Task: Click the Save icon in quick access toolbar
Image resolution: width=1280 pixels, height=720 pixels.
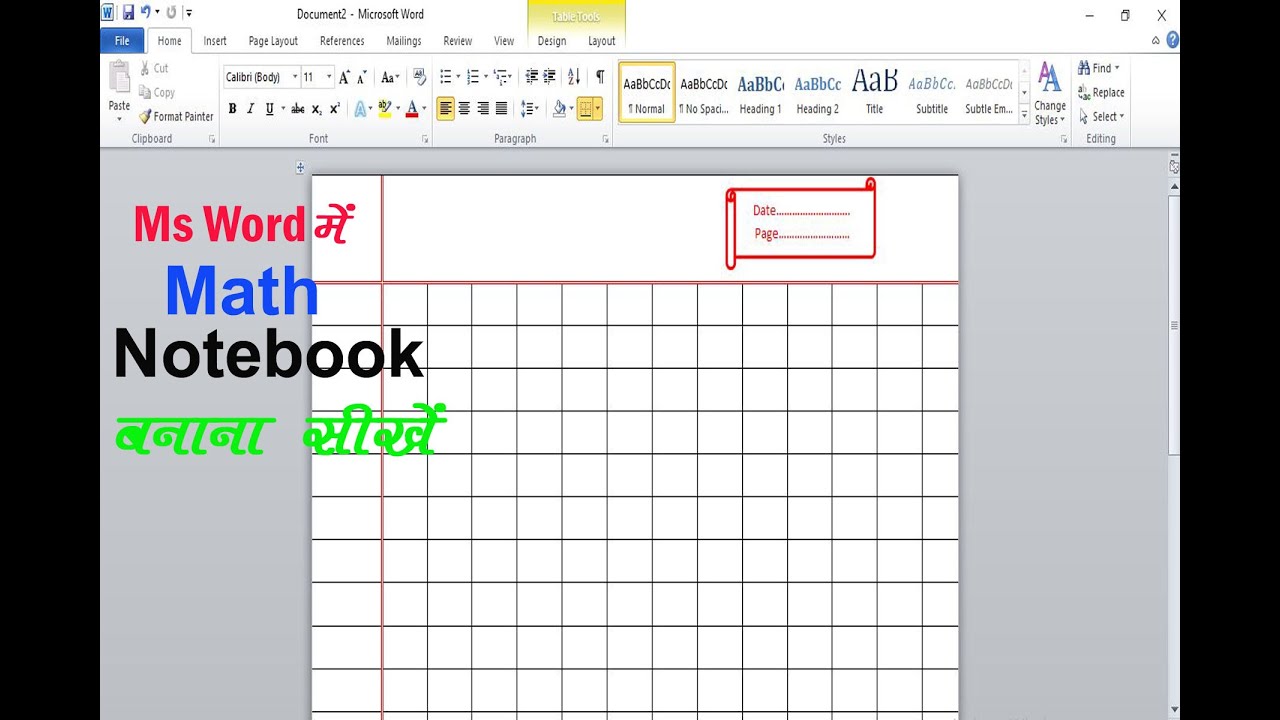Action: point(128,14)
